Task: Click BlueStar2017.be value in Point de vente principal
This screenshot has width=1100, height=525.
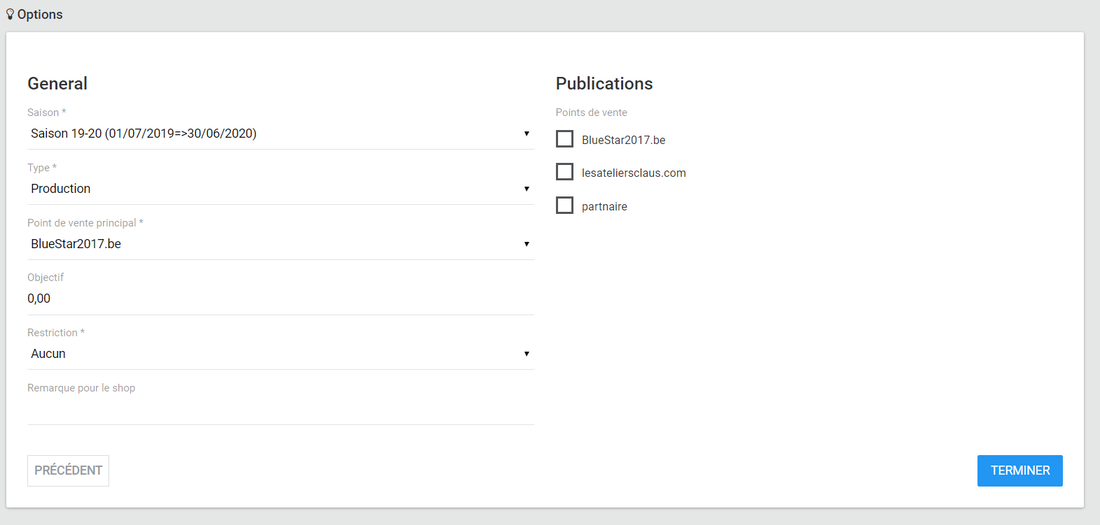Action: click(x=76, y=243)
